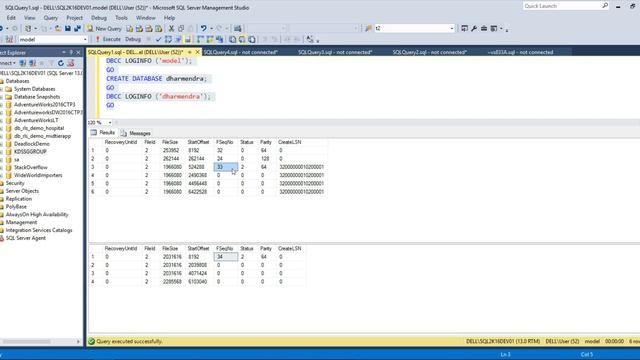Close the Object Explorer panel

(x=78, y=53)
